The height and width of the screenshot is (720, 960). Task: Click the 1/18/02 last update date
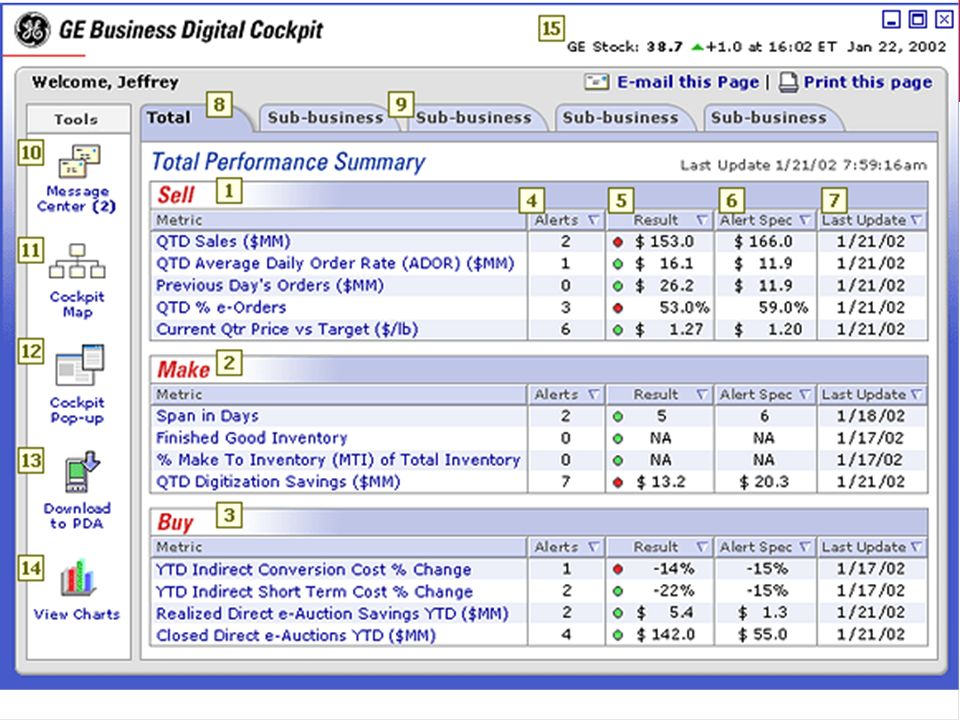click(x=871, y=416)
